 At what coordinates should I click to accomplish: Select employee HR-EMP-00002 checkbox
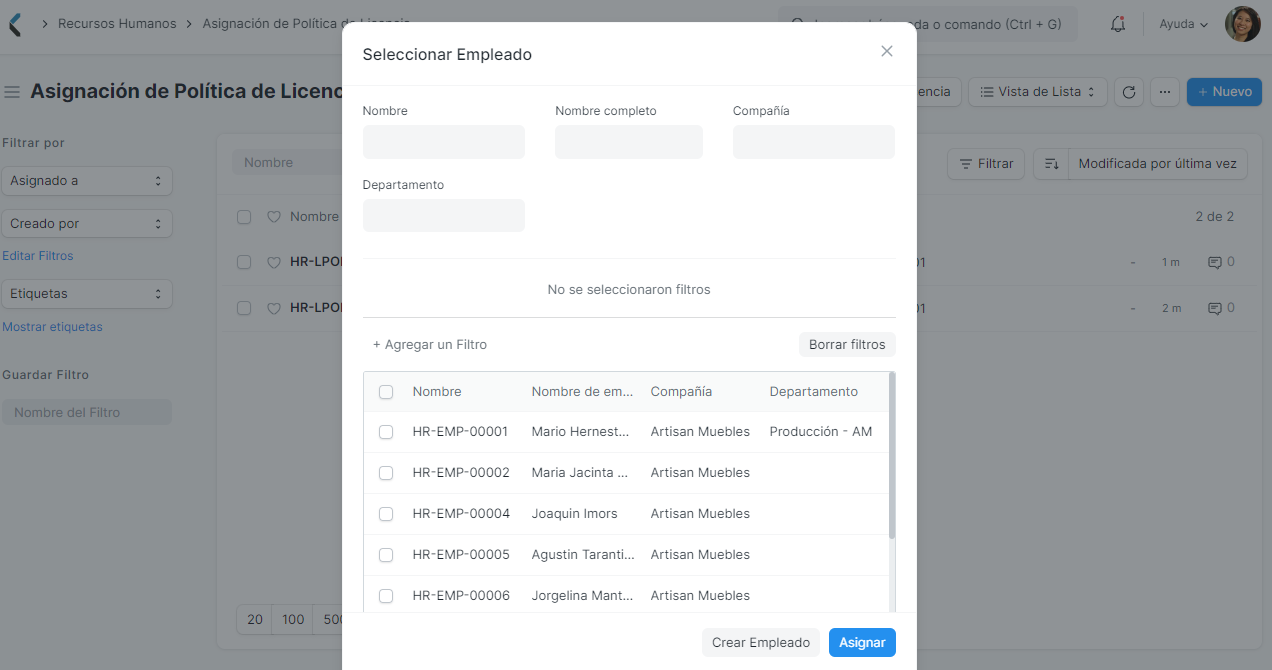click(x=386, y=473)
